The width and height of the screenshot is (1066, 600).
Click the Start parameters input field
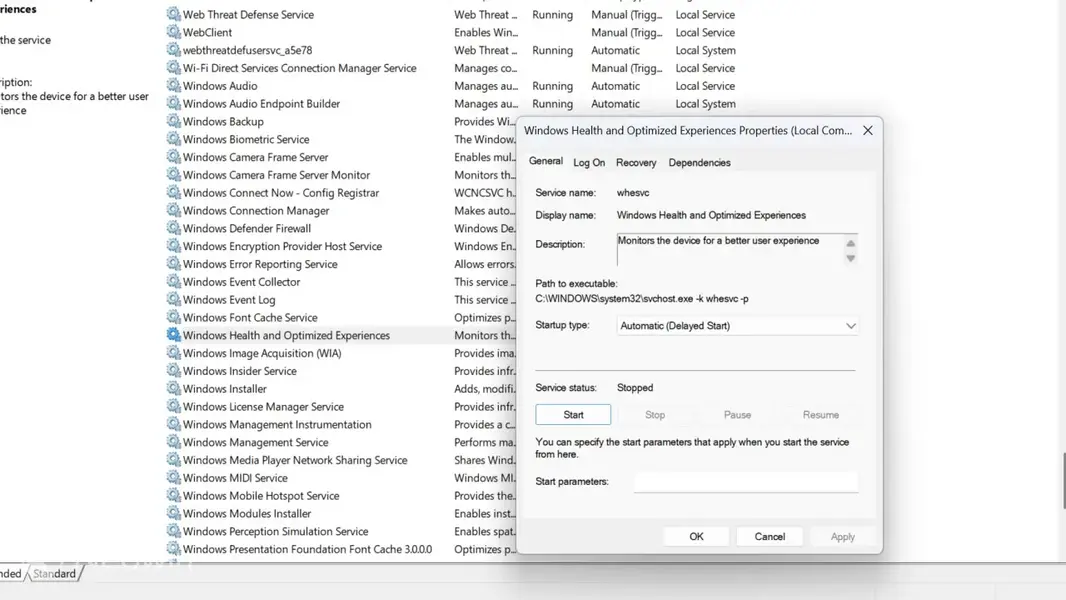coord(746,481)
